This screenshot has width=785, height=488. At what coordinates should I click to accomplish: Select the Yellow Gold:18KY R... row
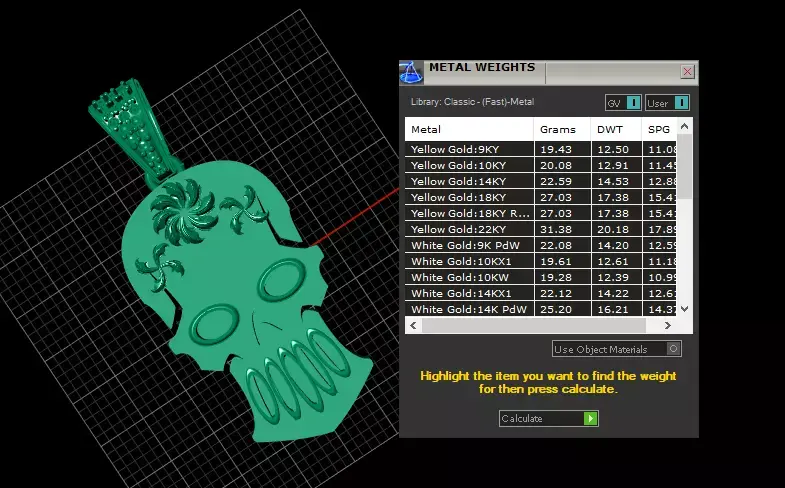coord(541,213)
